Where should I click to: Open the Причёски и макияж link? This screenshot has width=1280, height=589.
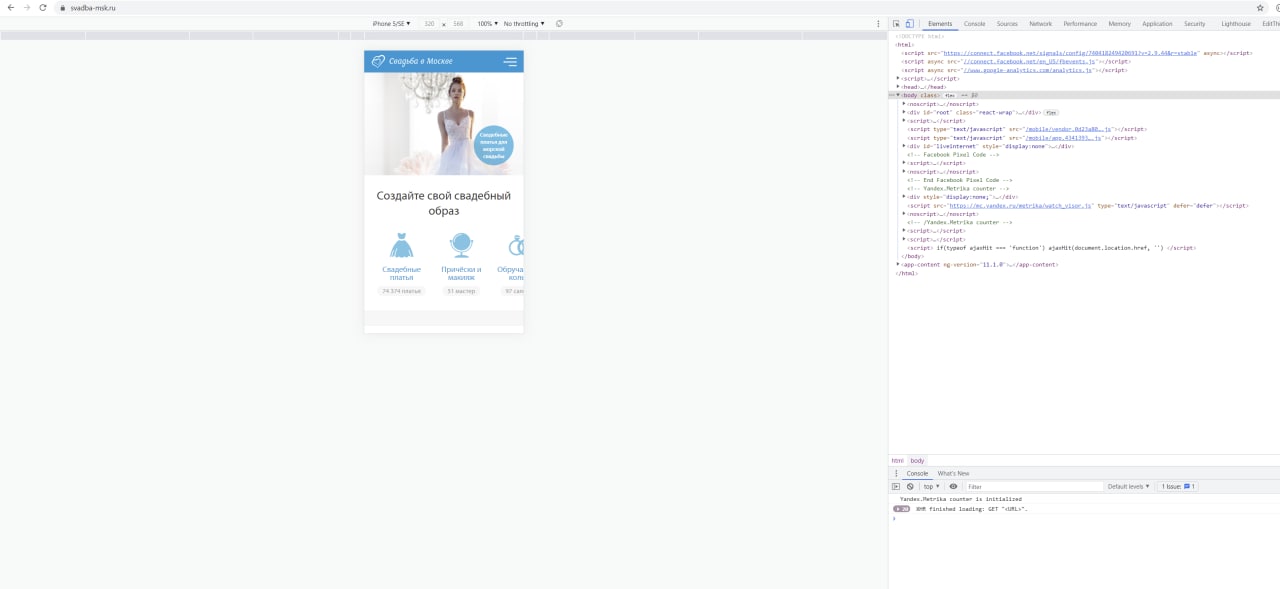coord(461,273)
